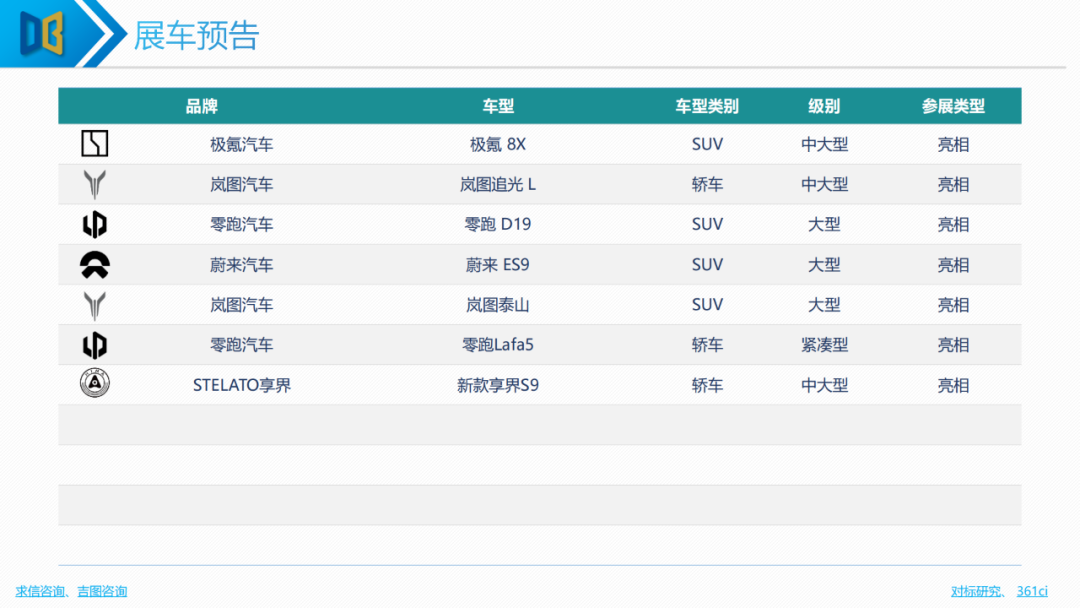Click the 品牌 column header
This screenshot has width=1080, height=608.
[x=202, y=106]
